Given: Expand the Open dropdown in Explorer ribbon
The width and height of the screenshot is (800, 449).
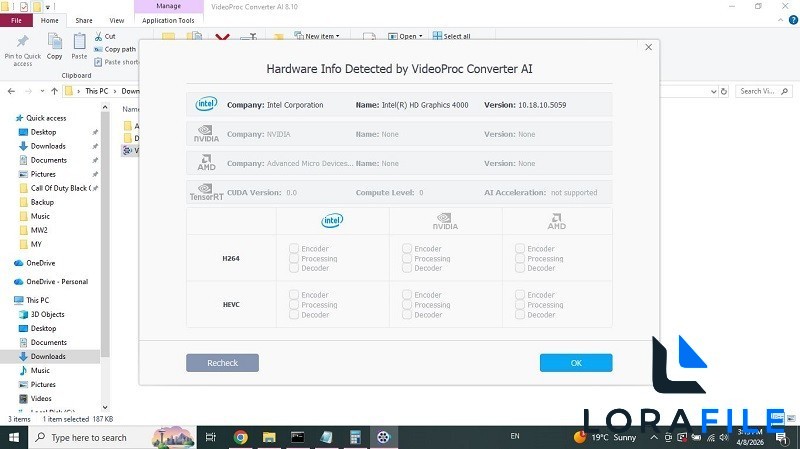Looking at the screenshot, I should 406,36.
